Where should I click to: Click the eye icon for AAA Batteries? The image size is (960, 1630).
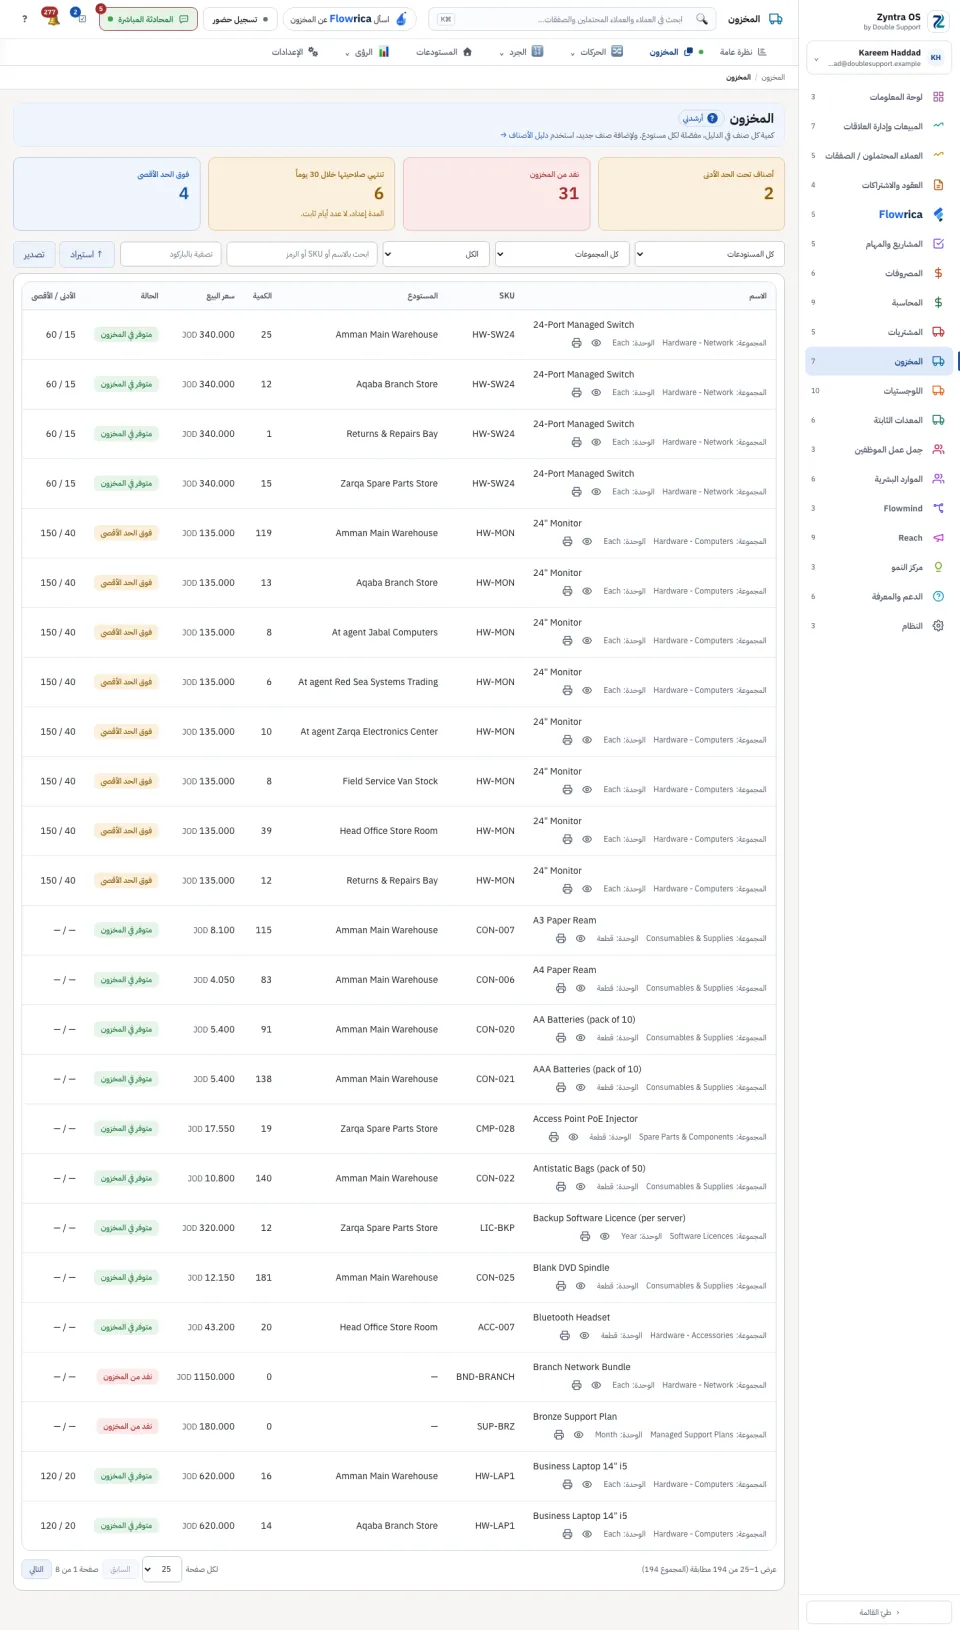pos(580,1087)
